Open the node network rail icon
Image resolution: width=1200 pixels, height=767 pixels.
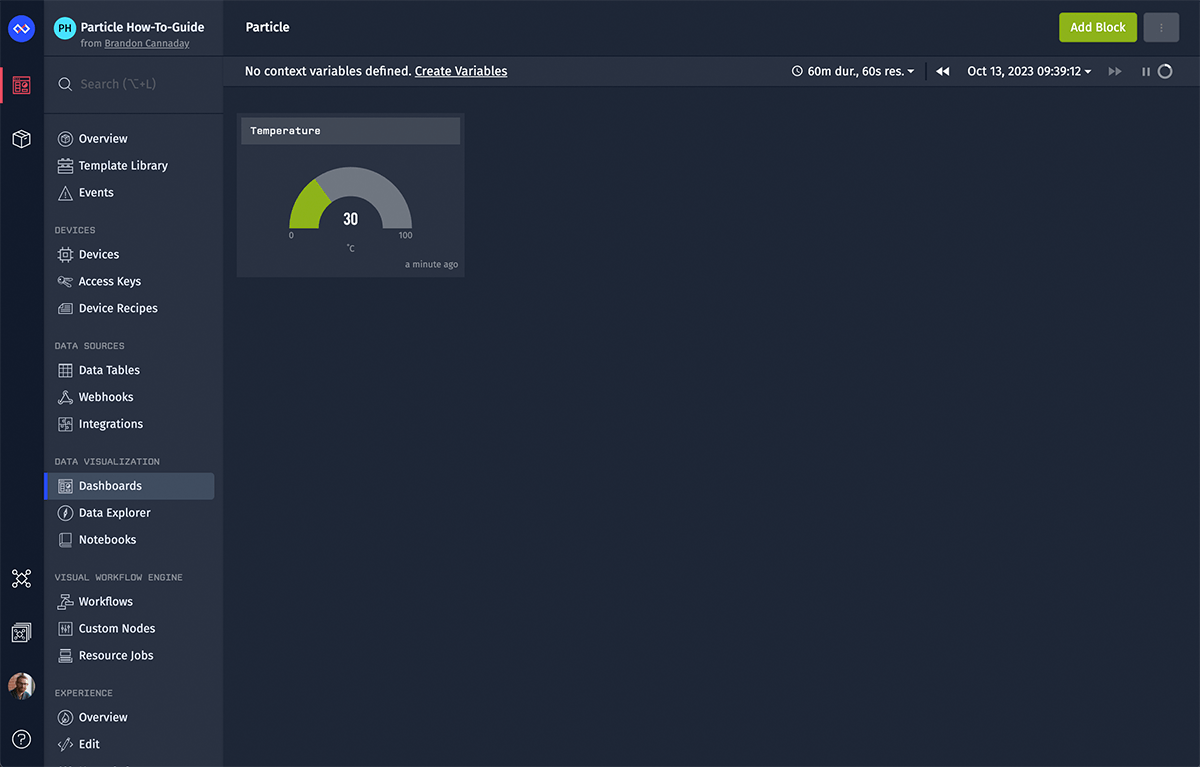pyautogui.click(x=21, y=579)
